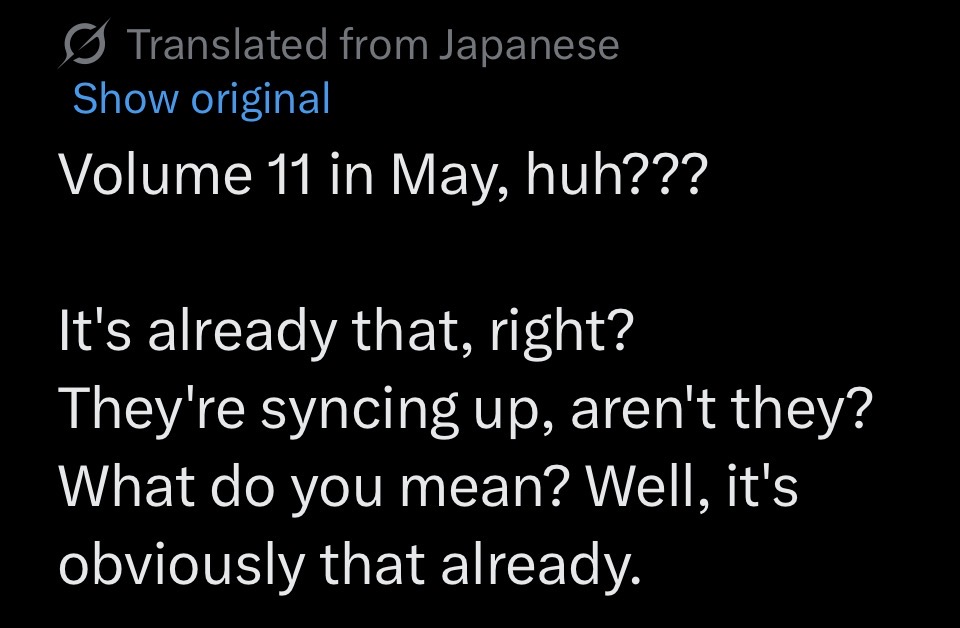Click the Show original link
Viewport: 960px width, 628px height.
[x=201, y=99]
